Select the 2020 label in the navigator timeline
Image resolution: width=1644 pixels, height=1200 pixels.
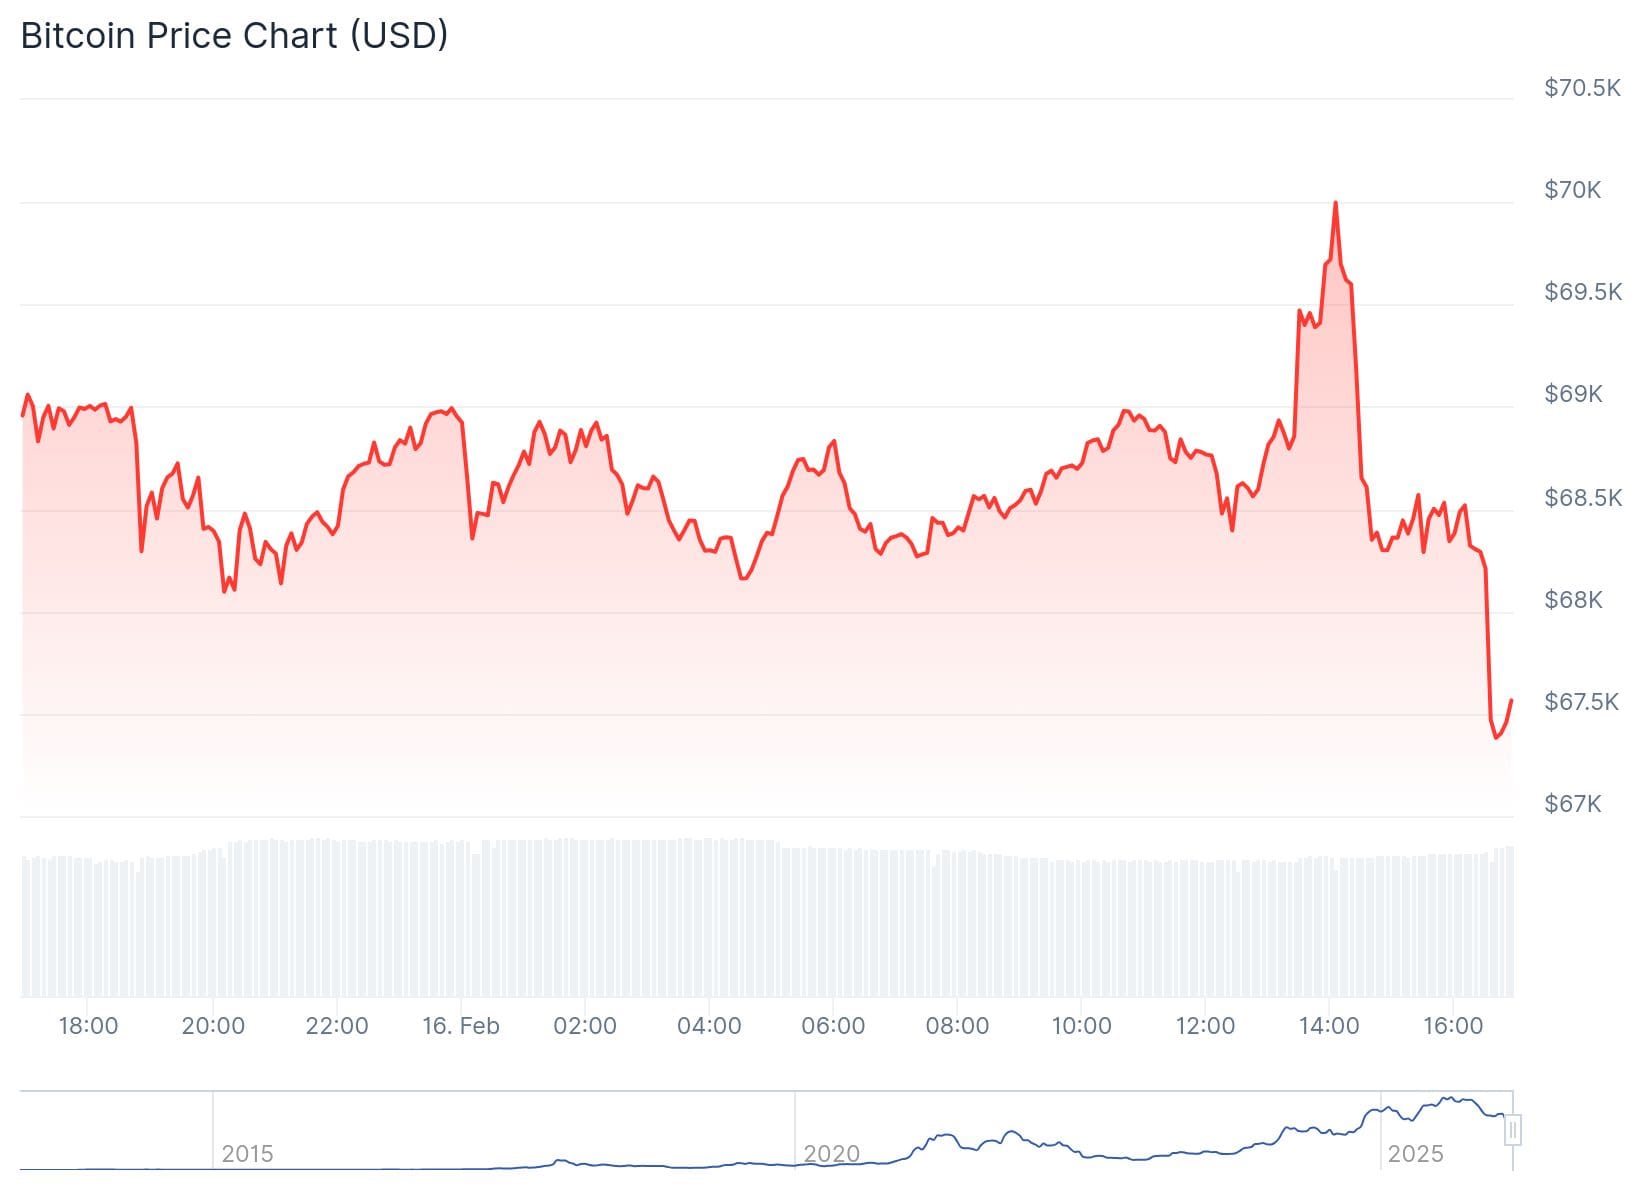[x=831, y=1154]
